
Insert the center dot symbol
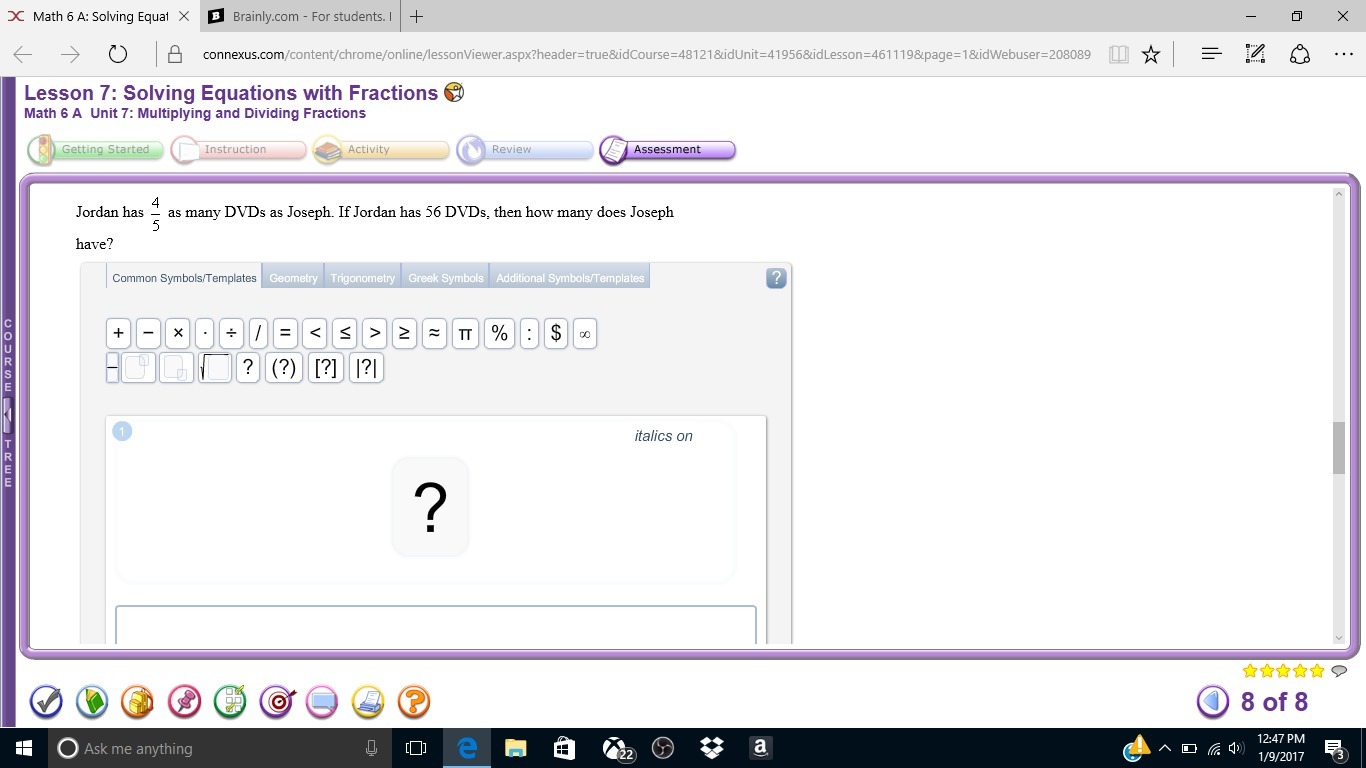tap(205, 333)
